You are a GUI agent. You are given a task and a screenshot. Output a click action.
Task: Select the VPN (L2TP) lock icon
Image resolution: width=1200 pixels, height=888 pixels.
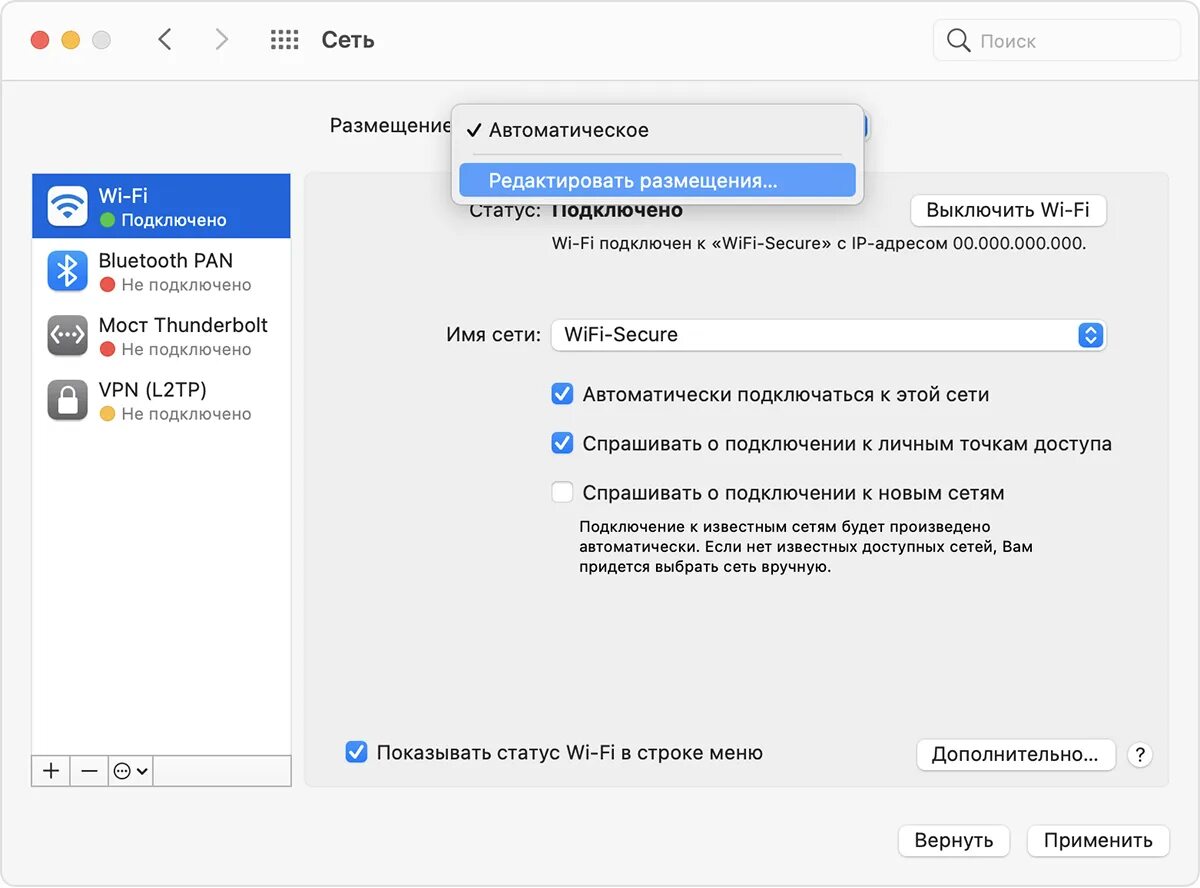click(68, 400)
